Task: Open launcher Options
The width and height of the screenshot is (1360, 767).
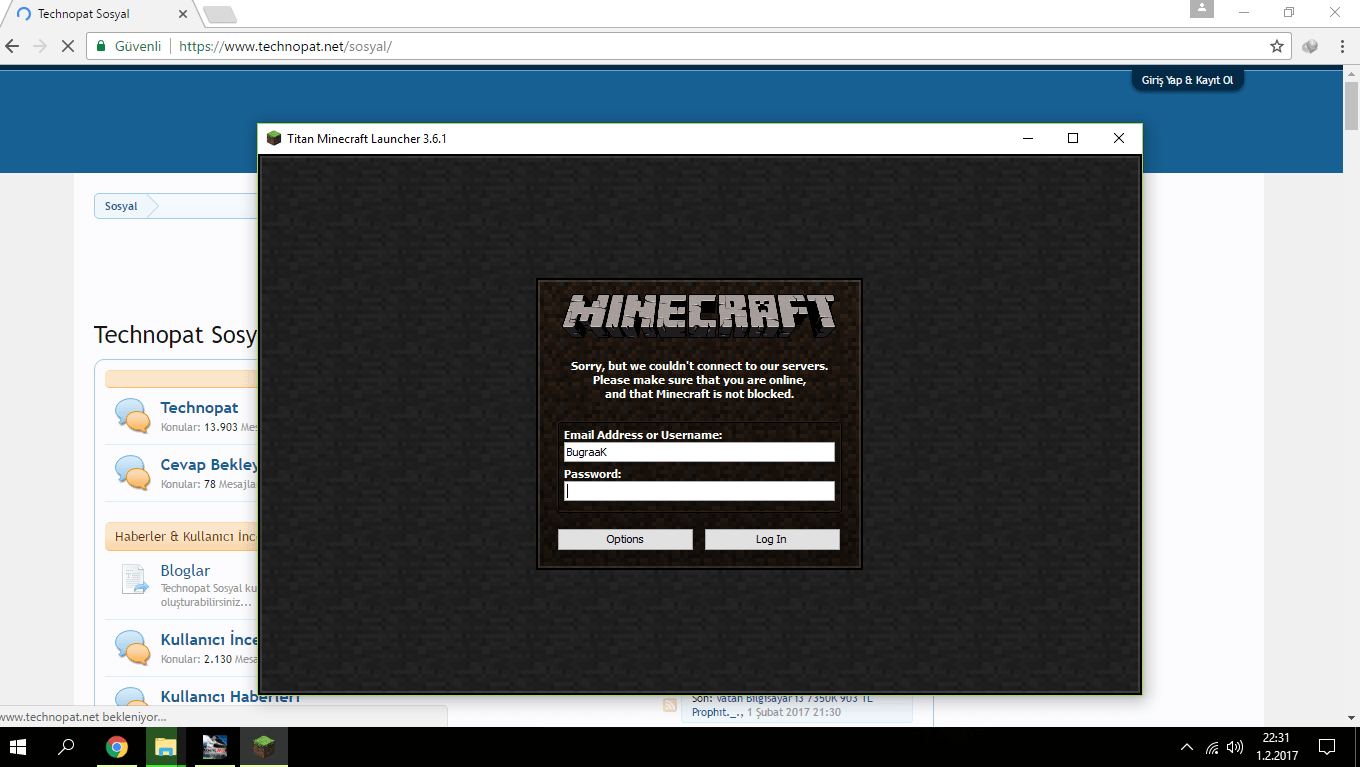Action: coord(625,539)
